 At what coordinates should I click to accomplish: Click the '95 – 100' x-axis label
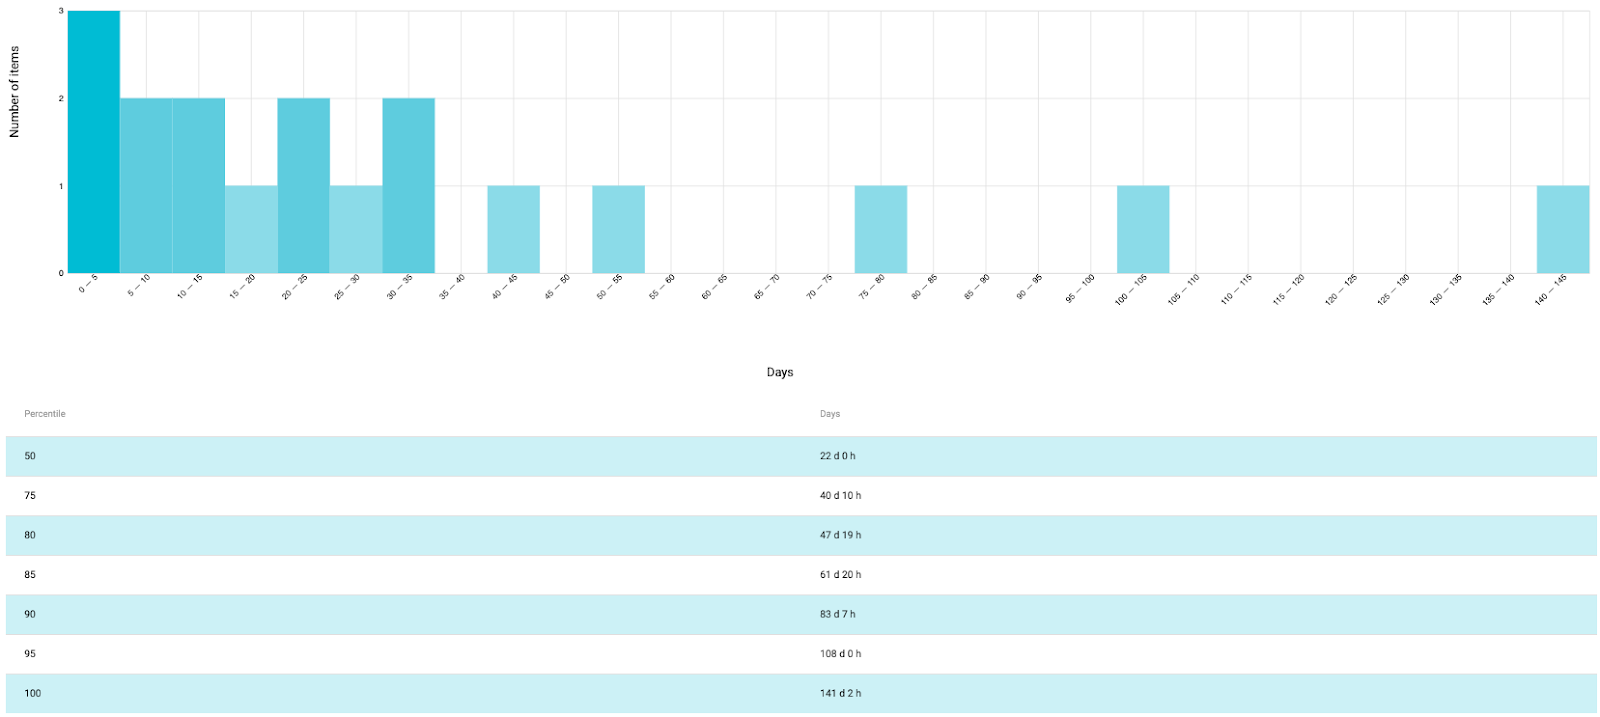tap(1080, 288)
